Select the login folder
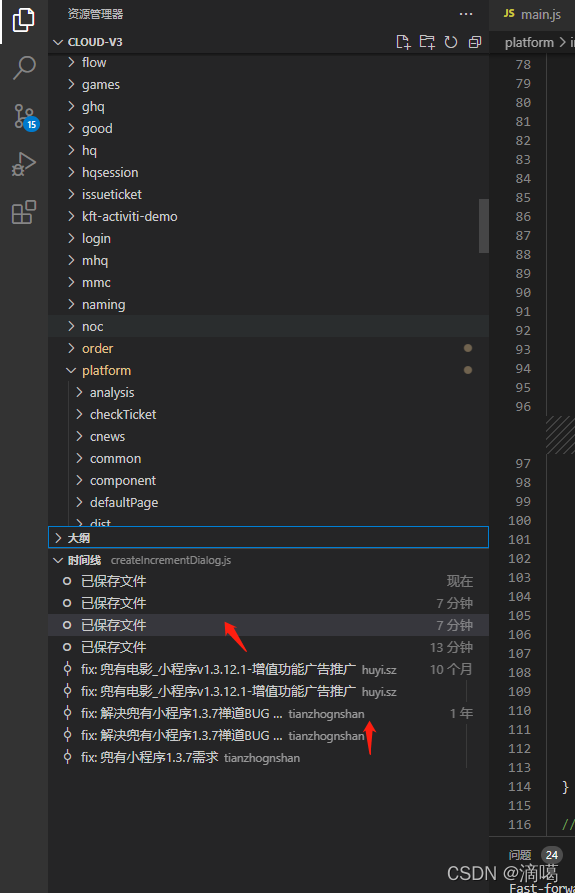 point(269,239)
